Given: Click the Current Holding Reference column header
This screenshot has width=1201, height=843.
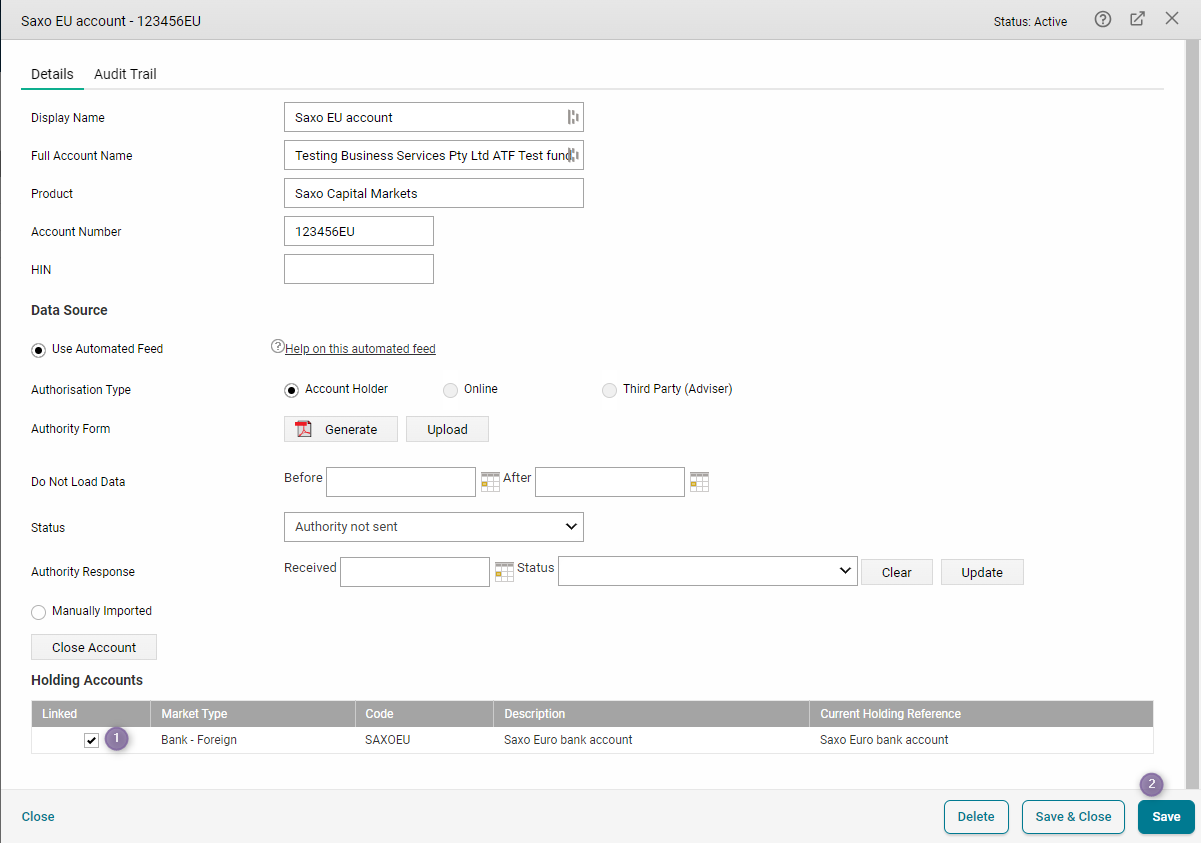Looking at the screenshot, I should [981, 714].
